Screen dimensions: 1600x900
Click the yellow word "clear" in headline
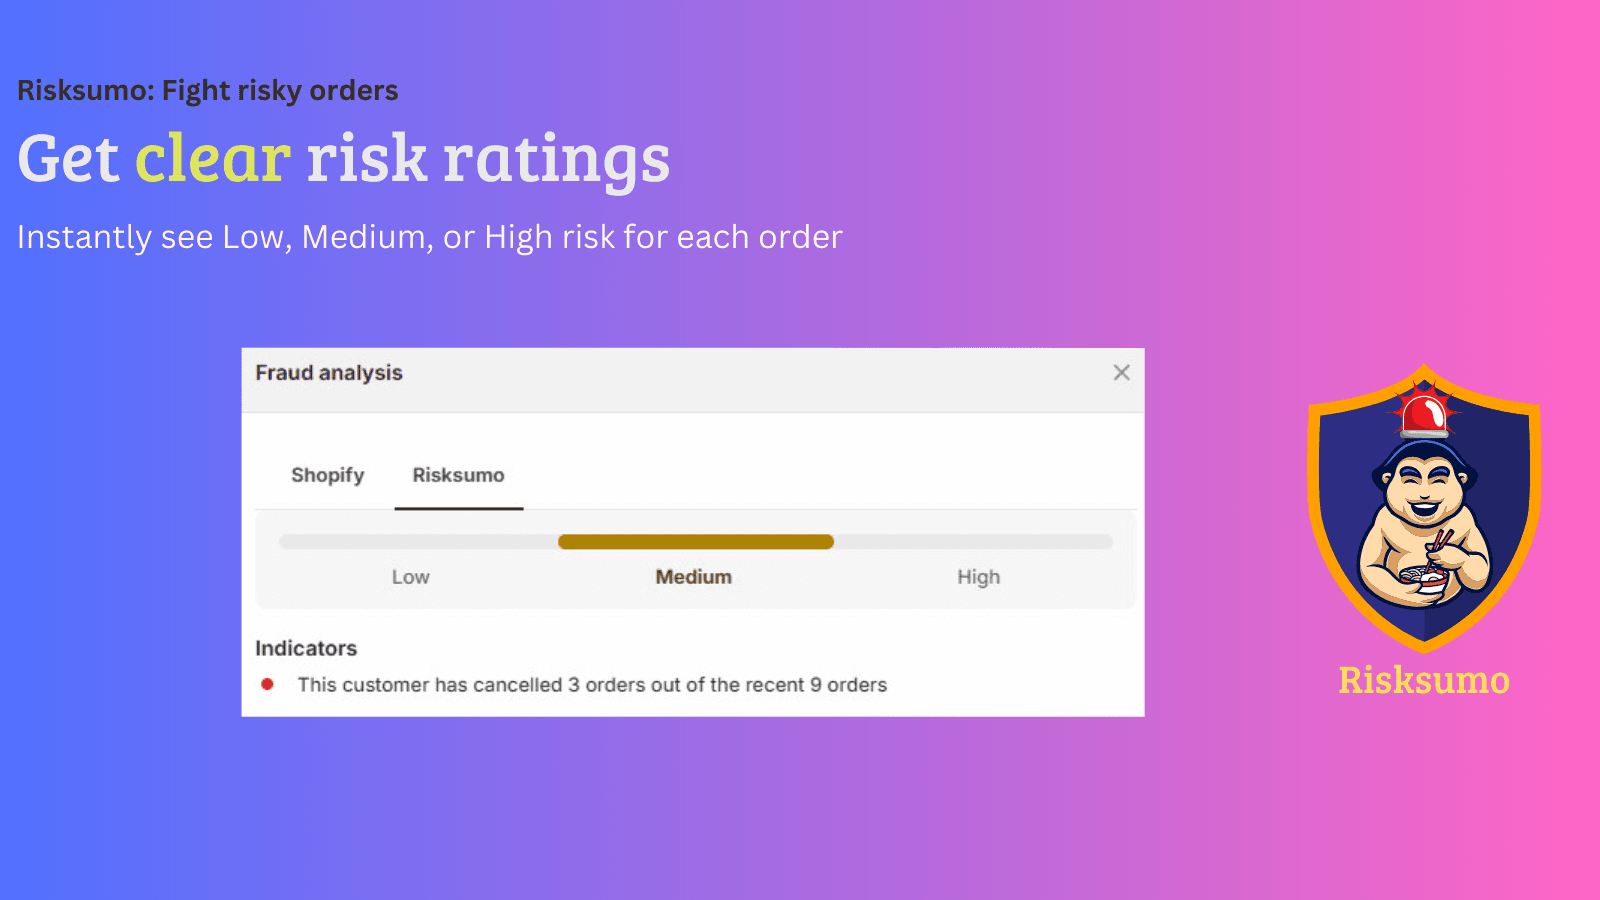tap(213, 159)
